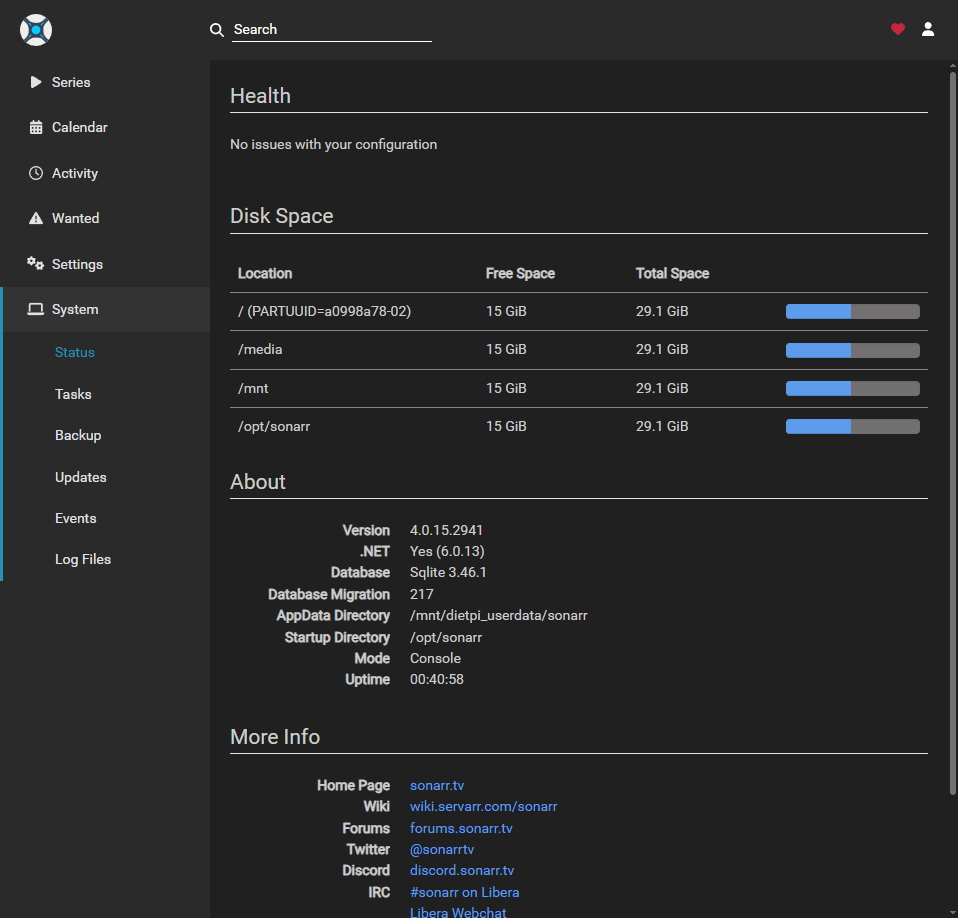Image resolution: width=958 pixels, height=918 pixels.
Task: Open the sonarr.tv home page link
Action: click(437, 786)
